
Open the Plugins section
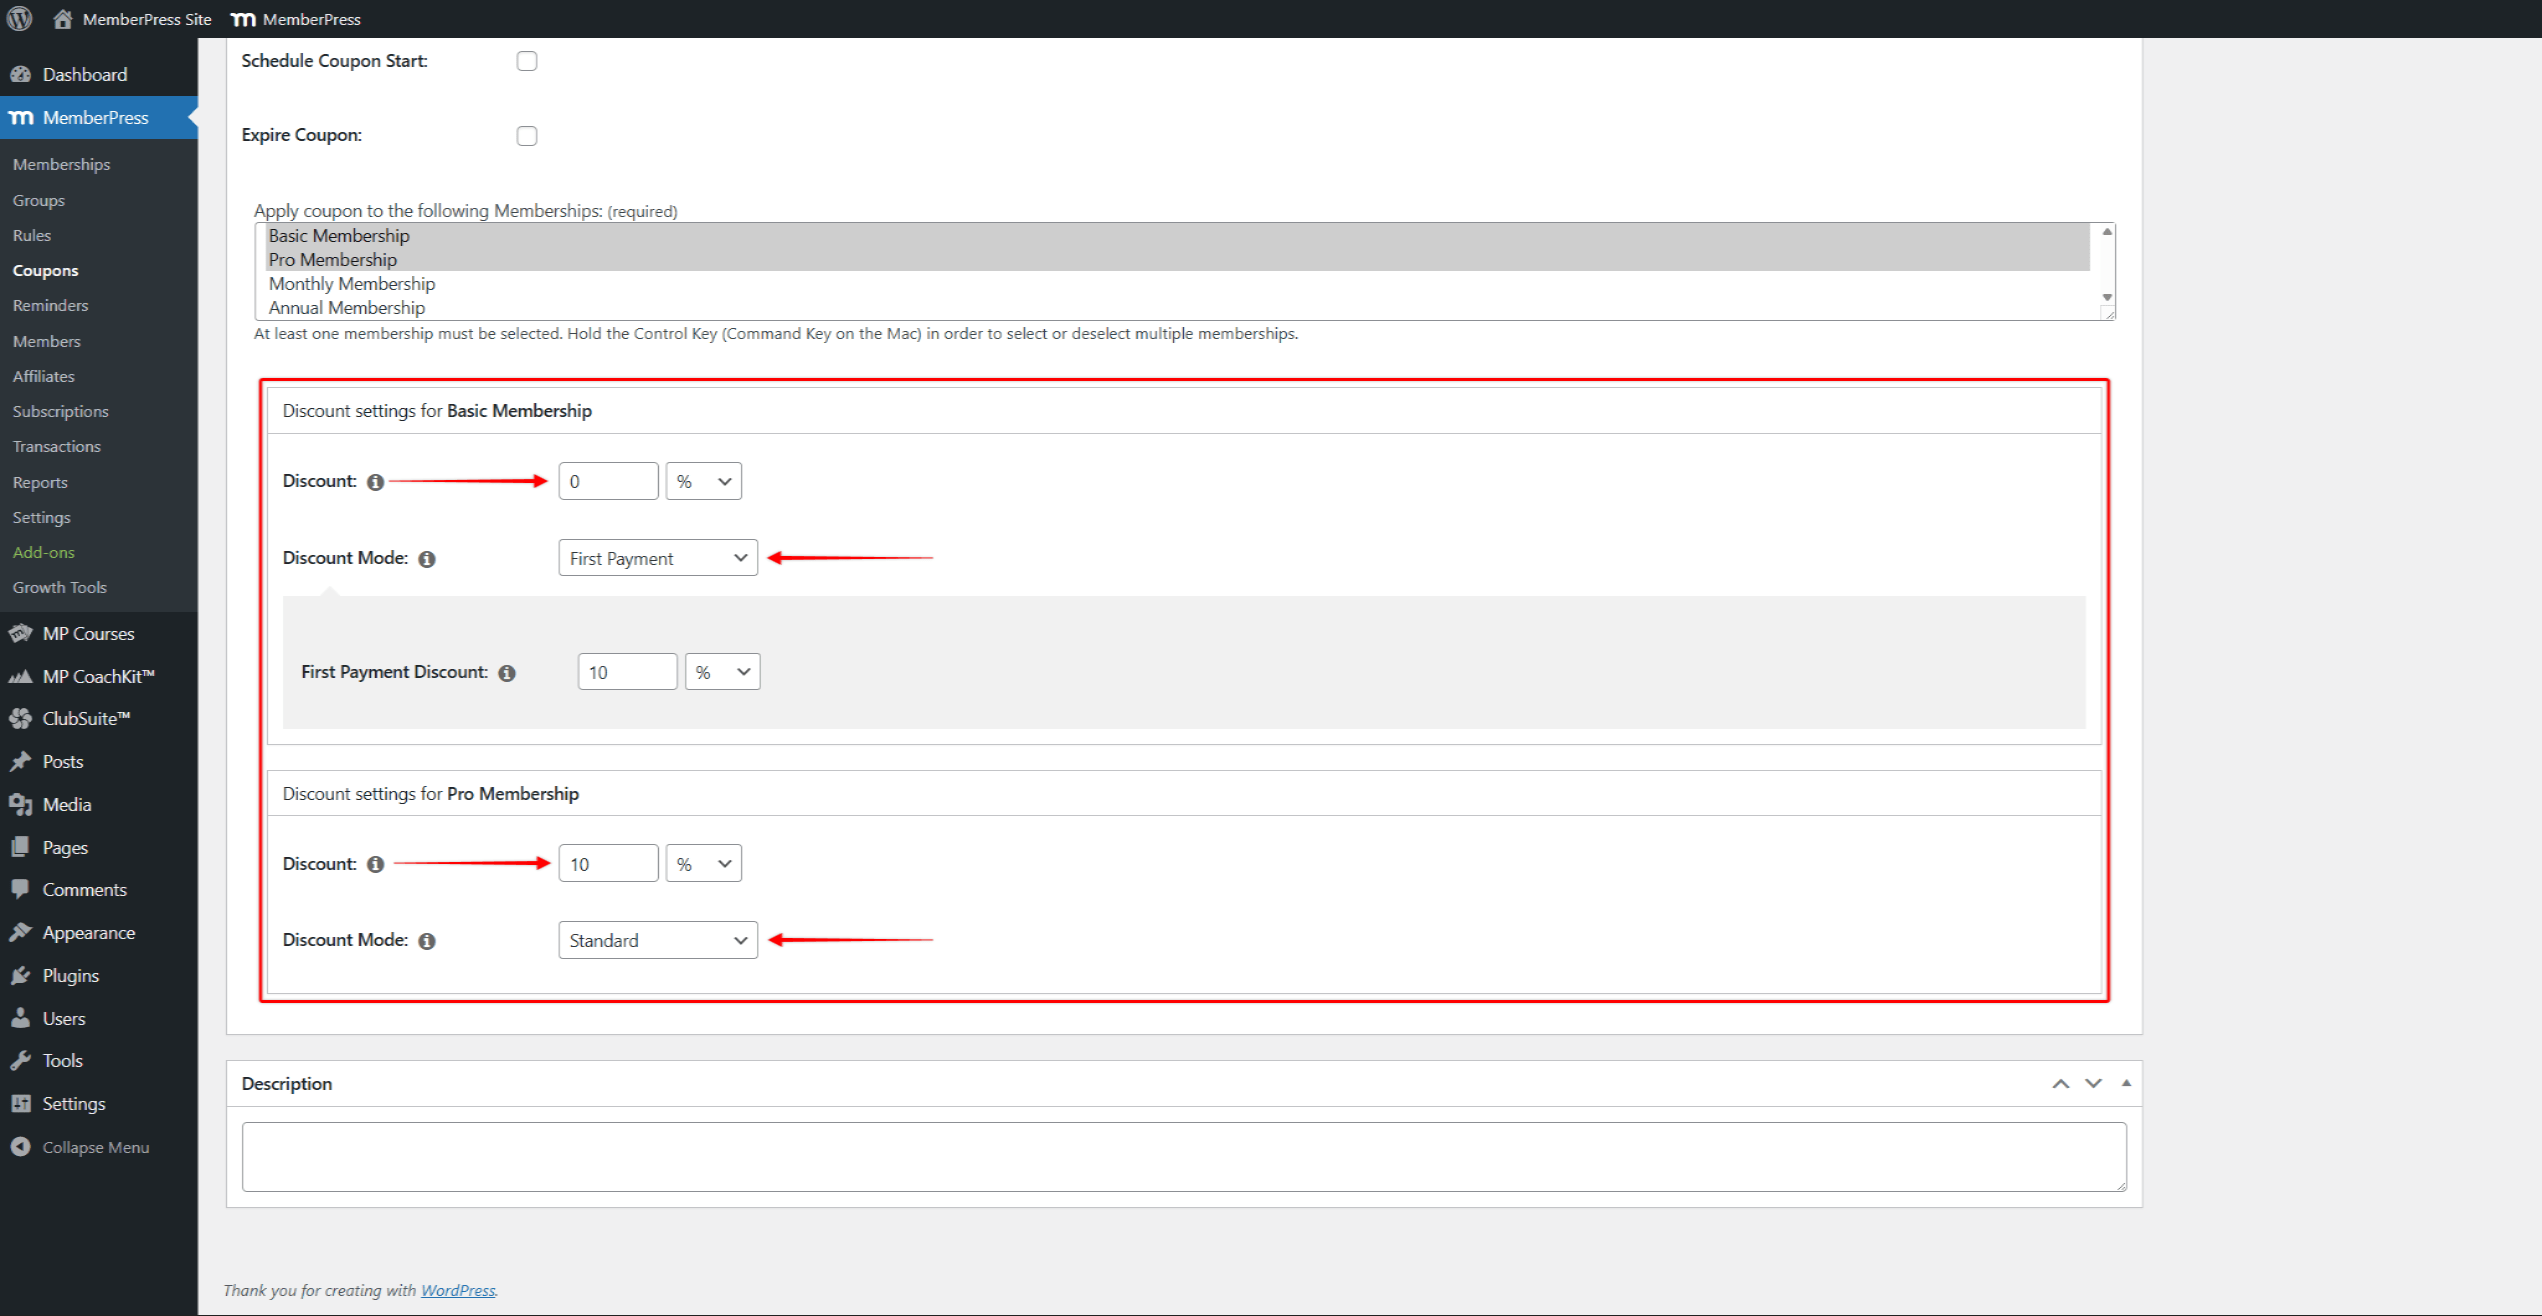click(69, 975)
